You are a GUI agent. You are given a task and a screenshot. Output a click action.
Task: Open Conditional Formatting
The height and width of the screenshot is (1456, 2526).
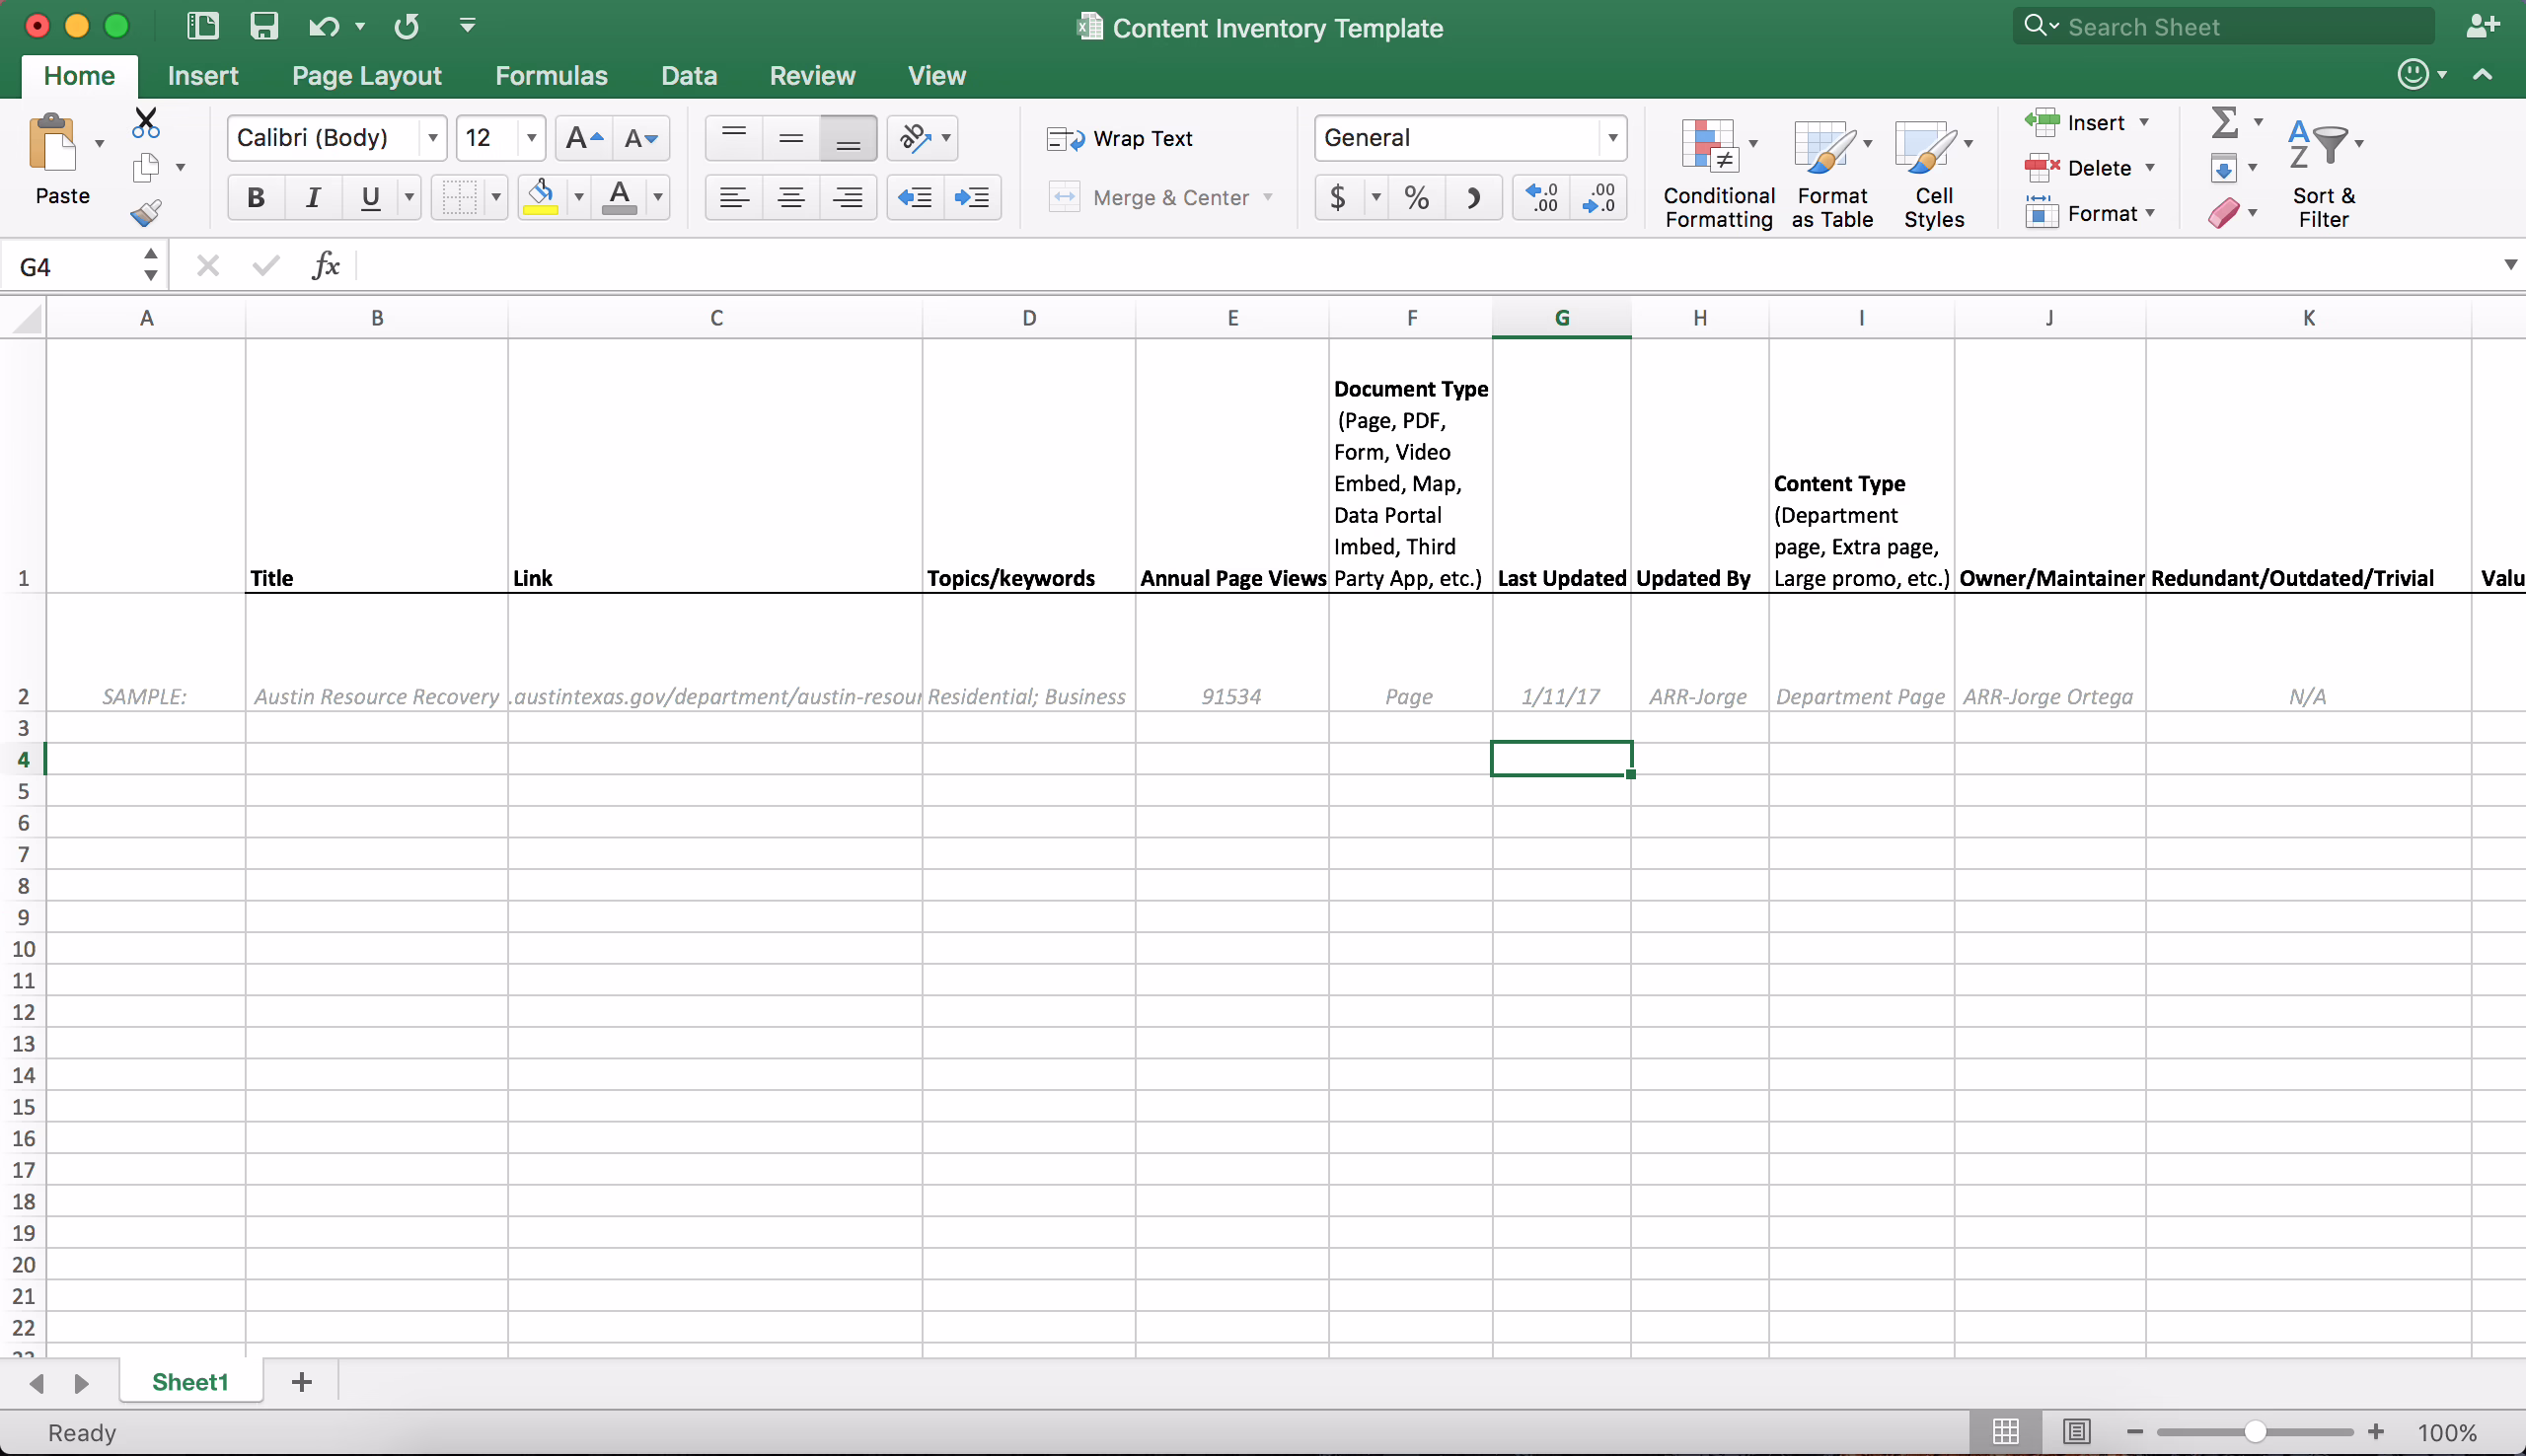[1718, 174]
